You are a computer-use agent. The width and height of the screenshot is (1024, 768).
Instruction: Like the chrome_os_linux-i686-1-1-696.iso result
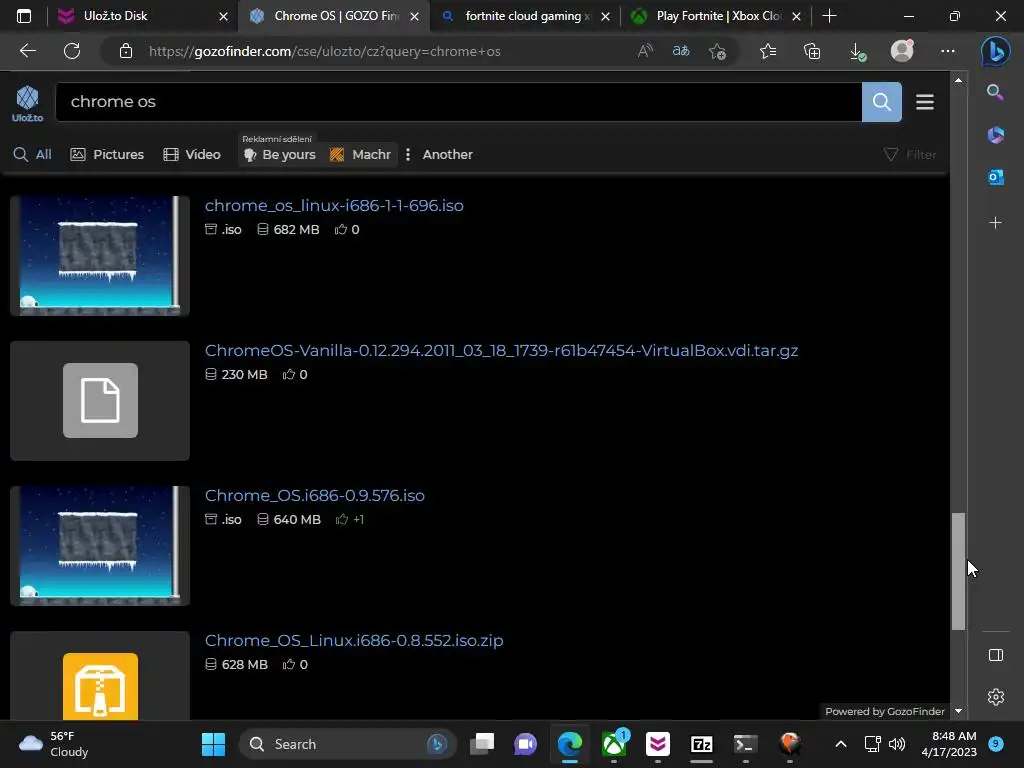tap(340, 229)
